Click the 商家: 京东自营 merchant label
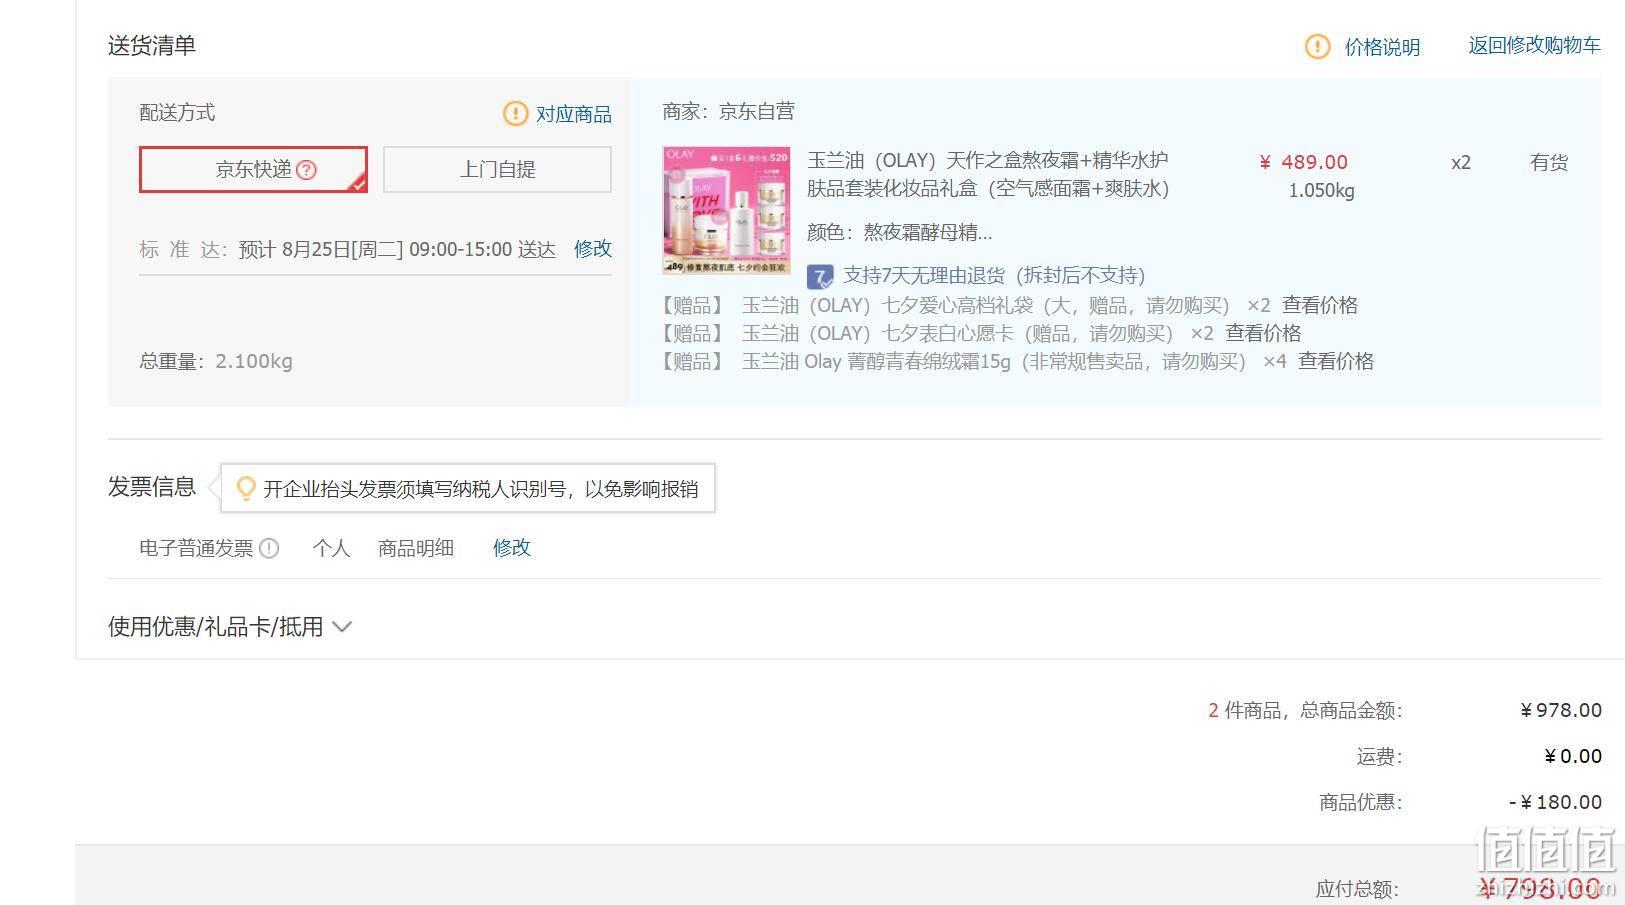The image size is (1625, 905). (x=728, y=111)
